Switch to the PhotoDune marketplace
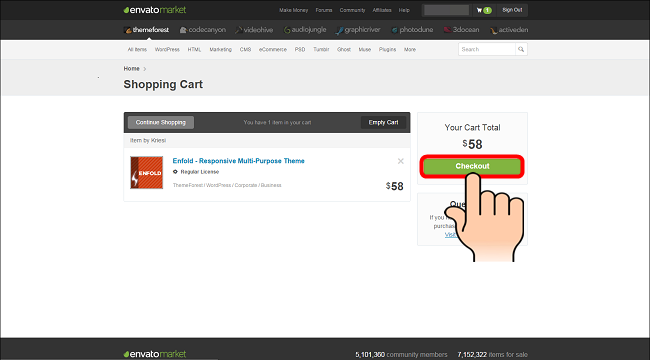This screenshot has height=360, width=650. point(412,30)
